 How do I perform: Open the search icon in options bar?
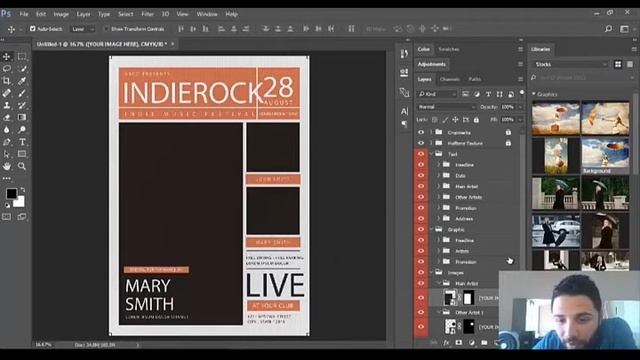[x=609, y=29]
